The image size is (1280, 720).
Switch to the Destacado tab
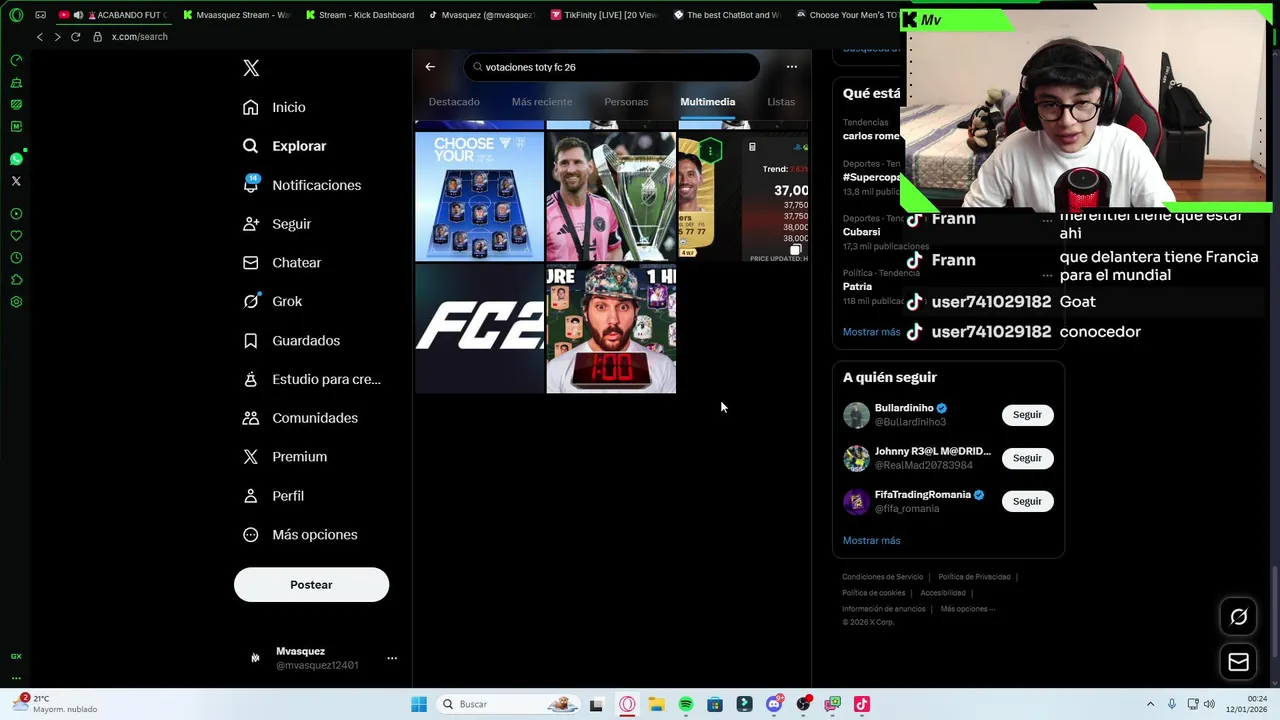point(454,102)
